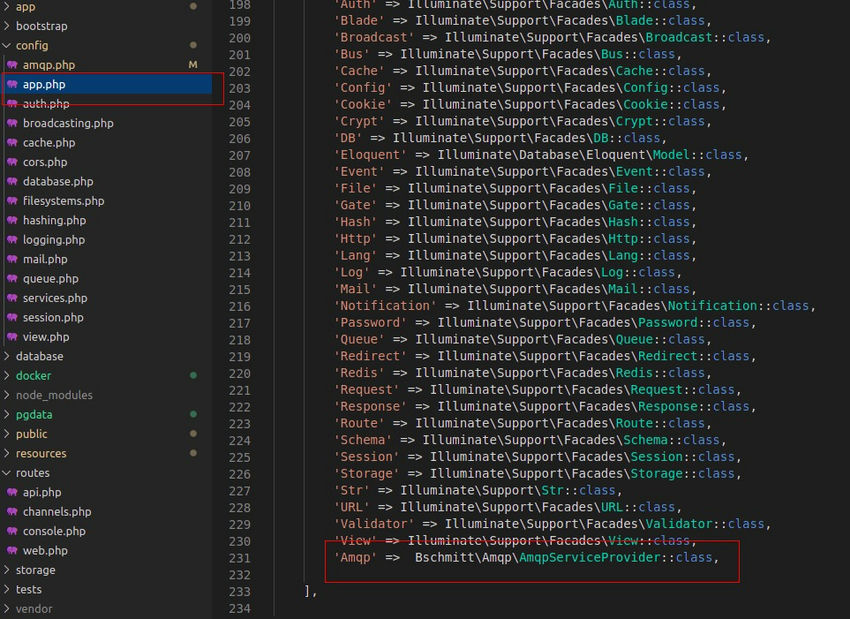The height and width of the screenshot is (619, 850).
Task: Click the PHP icon beside cache.php
Action: point(12,143)
